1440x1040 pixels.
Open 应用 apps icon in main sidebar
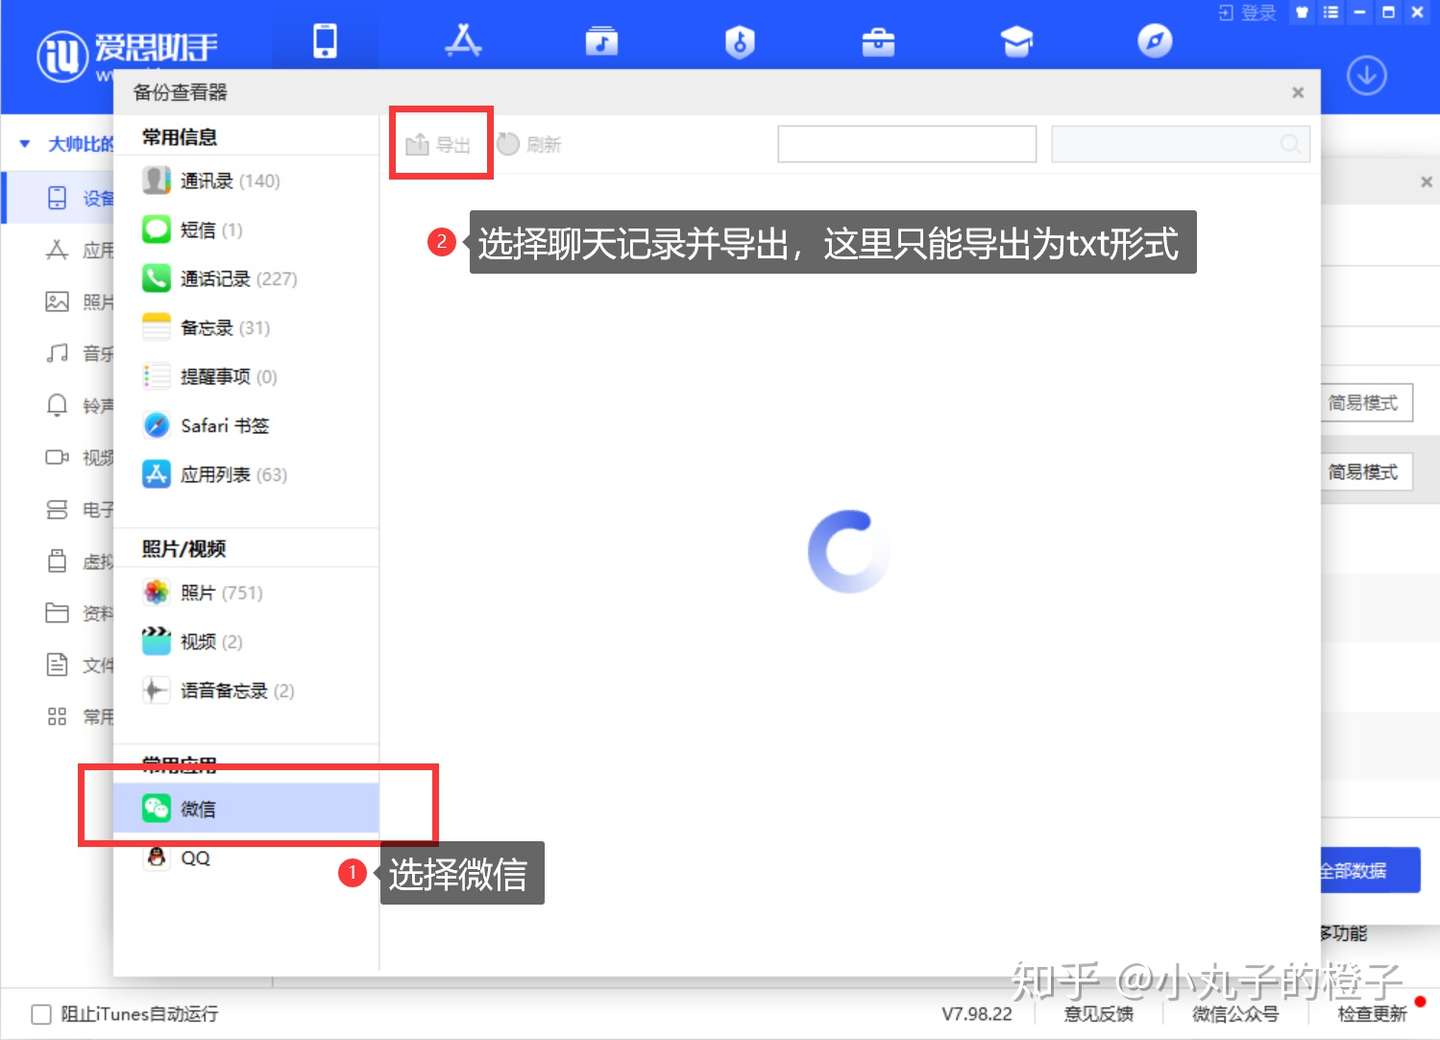57,250
